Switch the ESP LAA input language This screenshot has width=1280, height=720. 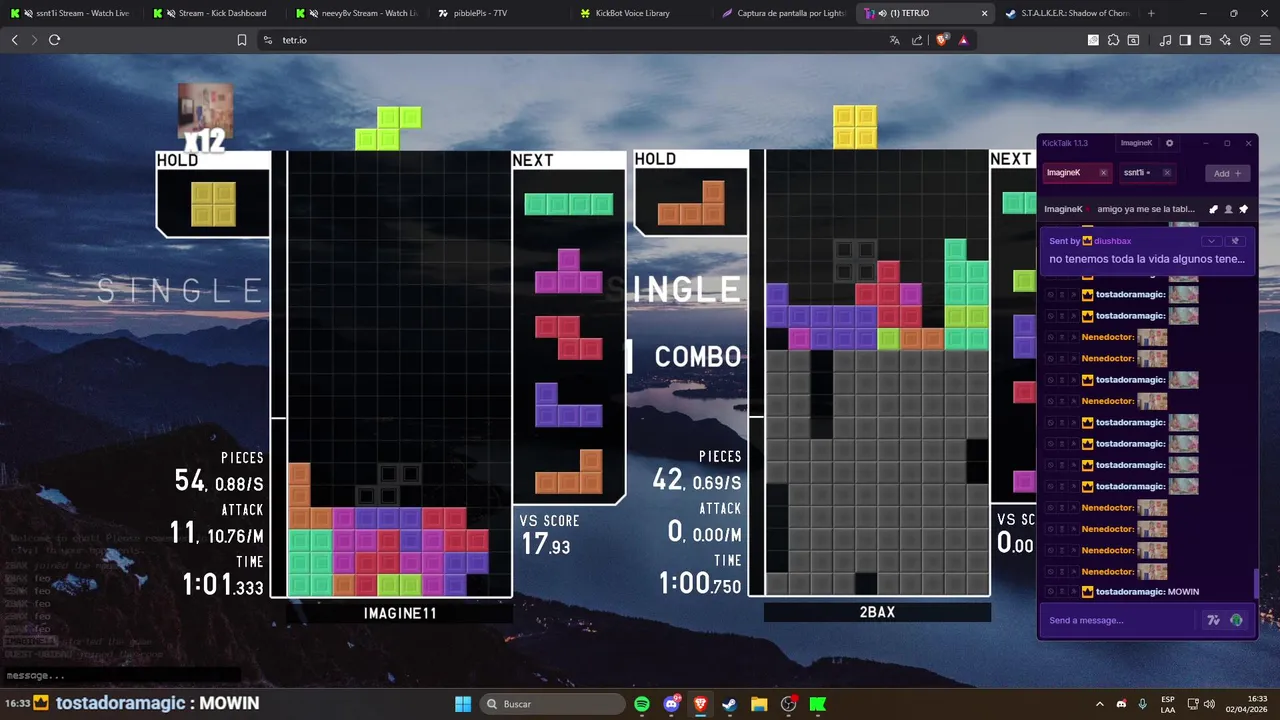[1168, 704]
